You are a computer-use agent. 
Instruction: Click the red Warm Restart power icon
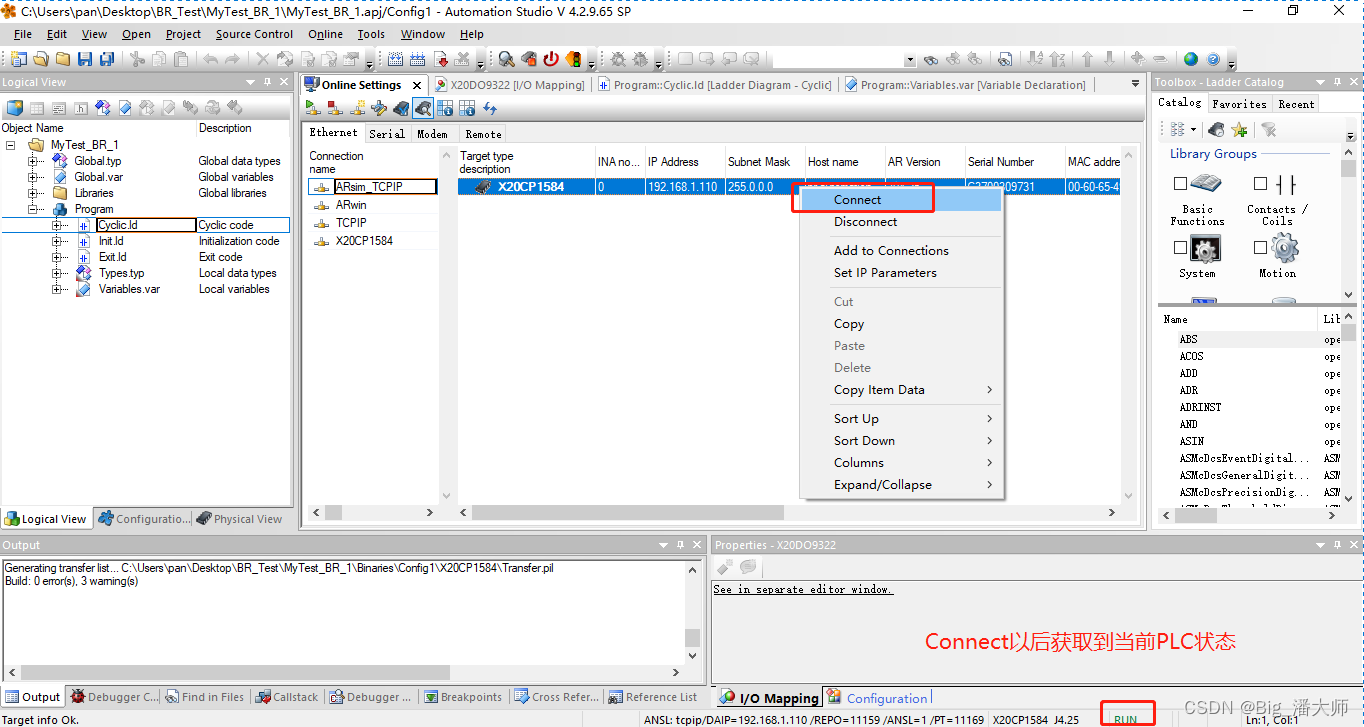tap(551, 59)
